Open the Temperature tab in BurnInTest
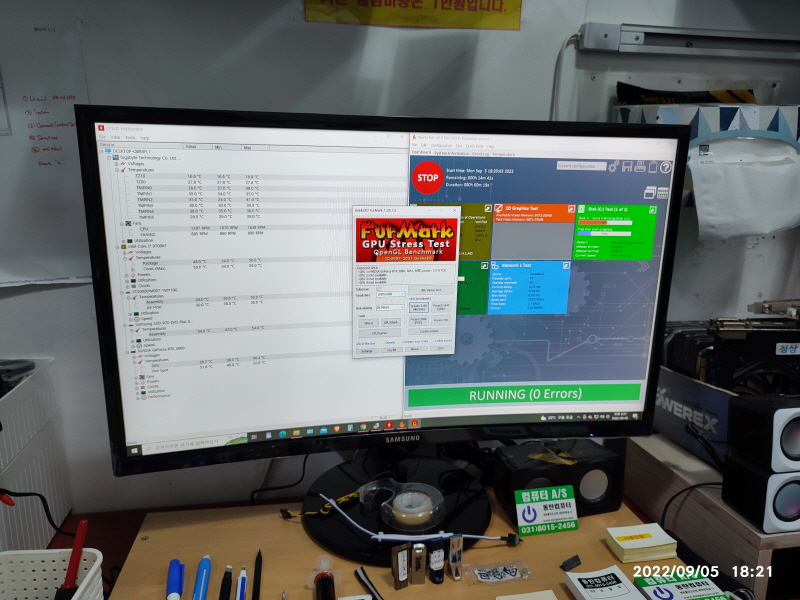800x600 pixels. (504, 154)
